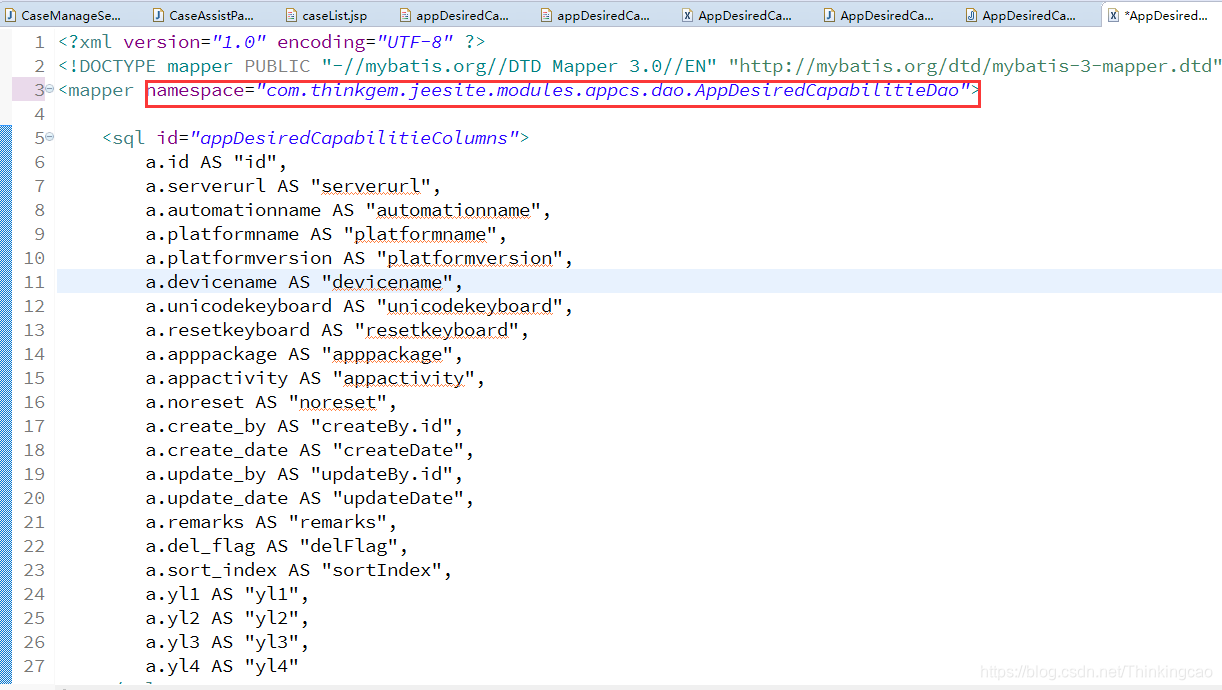Click line number 27 in the gutter

[34, 666]
